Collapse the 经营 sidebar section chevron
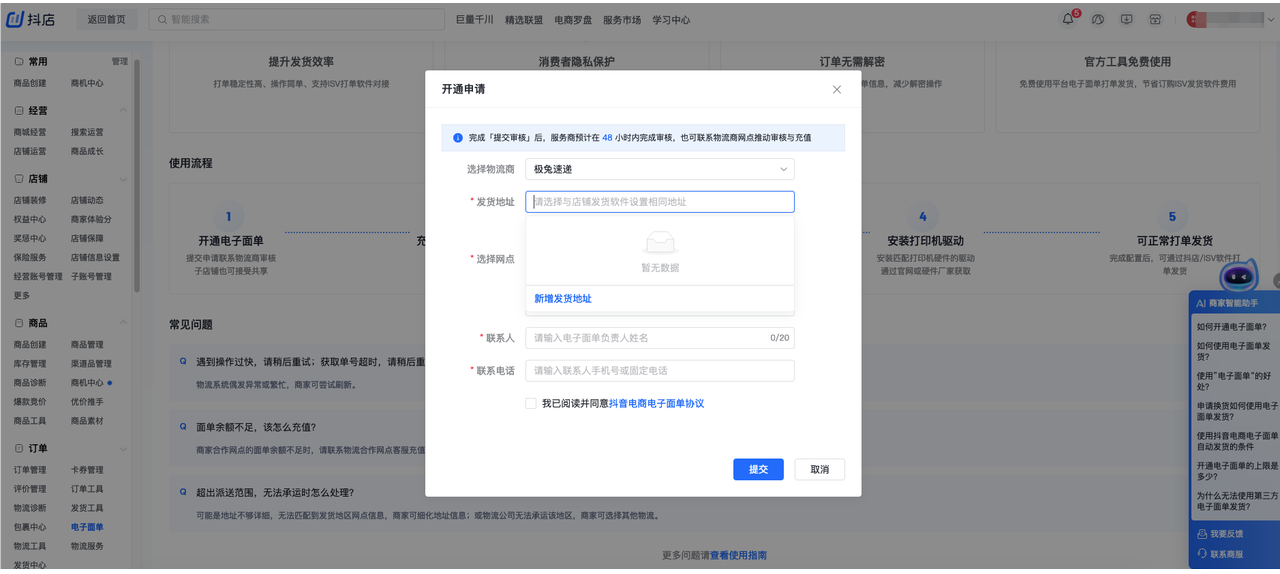 (123, 110)
